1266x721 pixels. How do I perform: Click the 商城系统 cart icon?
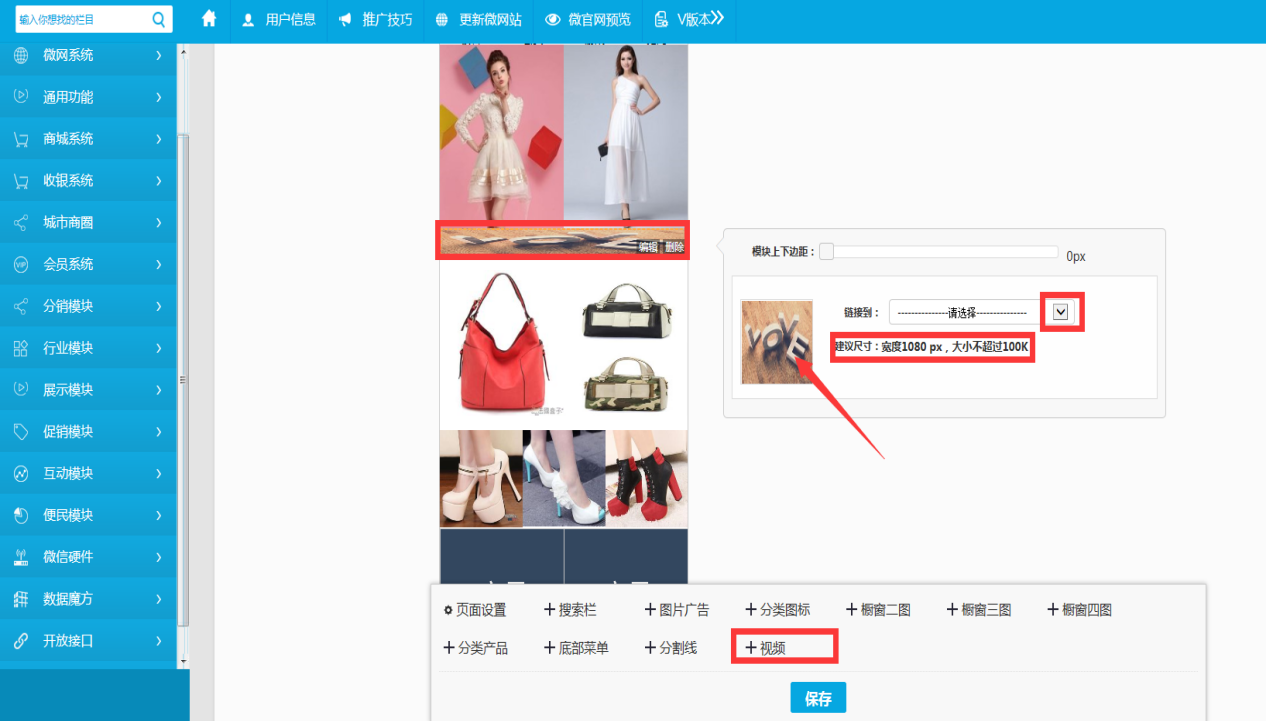[21, 139]
